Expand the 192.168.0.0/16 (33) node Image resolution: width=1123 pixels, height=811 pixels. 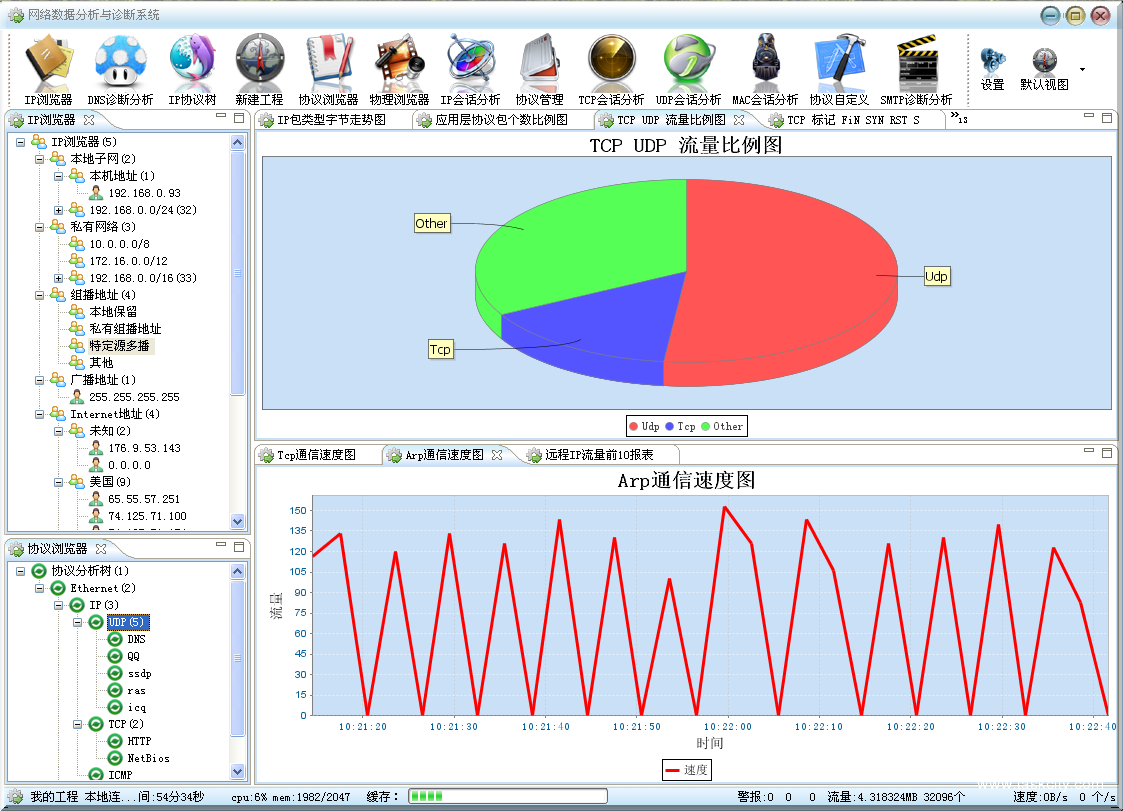click(59, 278)
